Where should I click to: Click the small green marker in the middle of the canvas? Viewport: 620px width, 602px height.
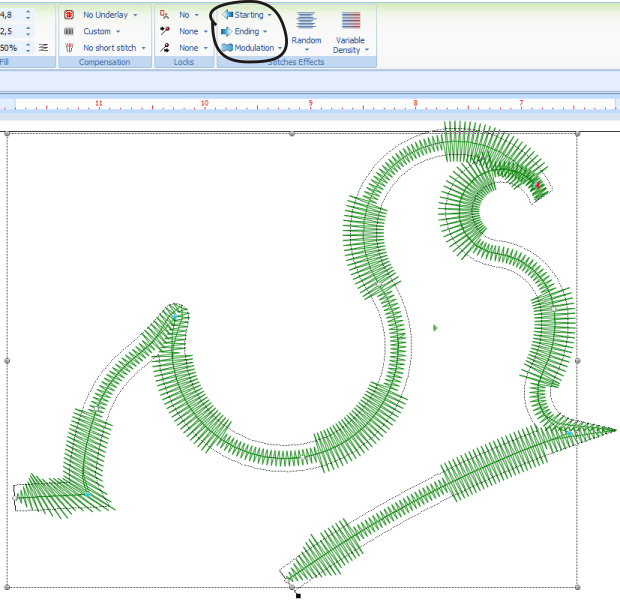coord(435,328)
